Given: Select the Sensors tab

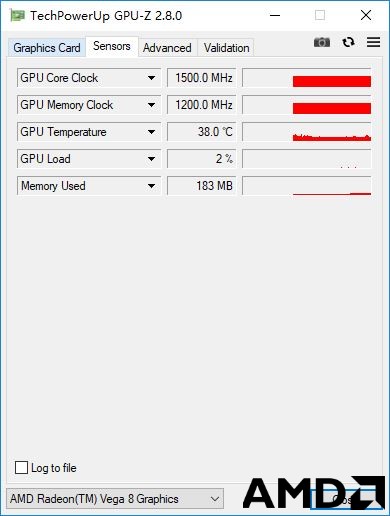Looking at the screenshot, I should click(x=112, y=46).
